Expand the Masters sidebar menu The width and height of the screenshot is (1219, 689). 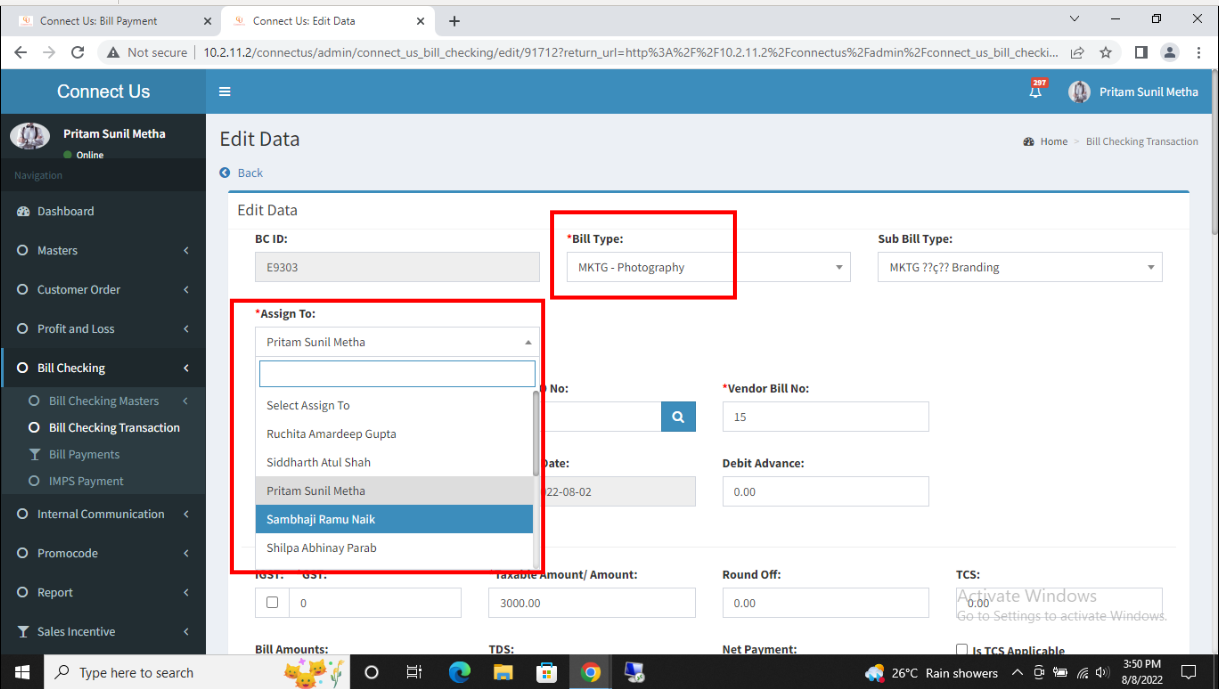103,250
